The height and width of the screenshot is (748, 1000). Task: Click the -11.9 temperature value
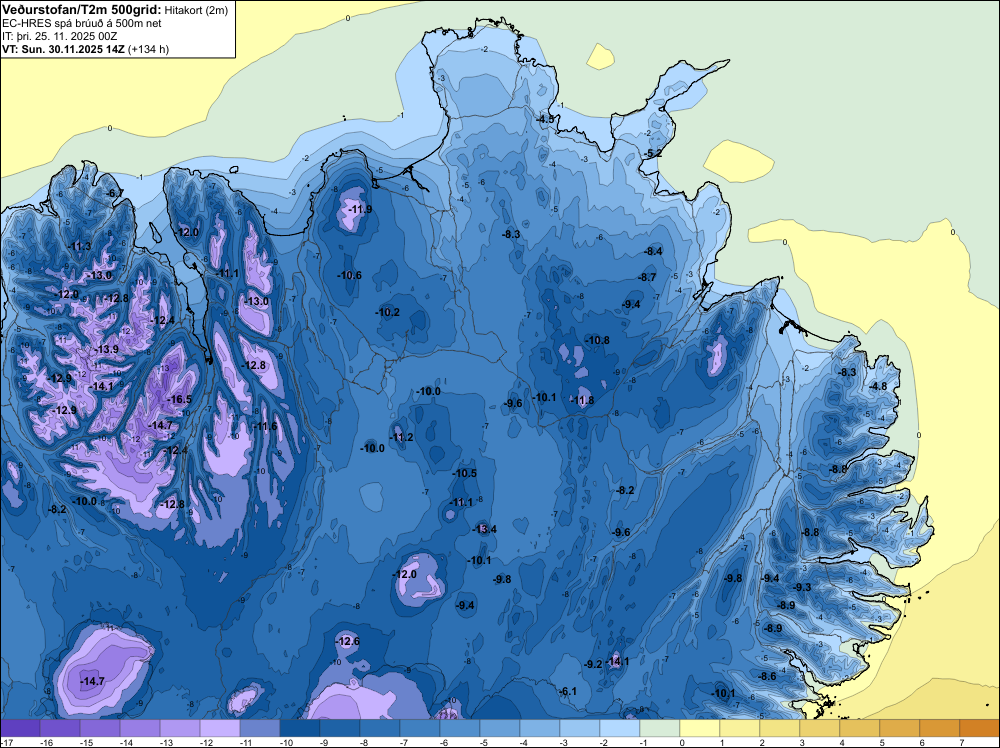[361, 209]
